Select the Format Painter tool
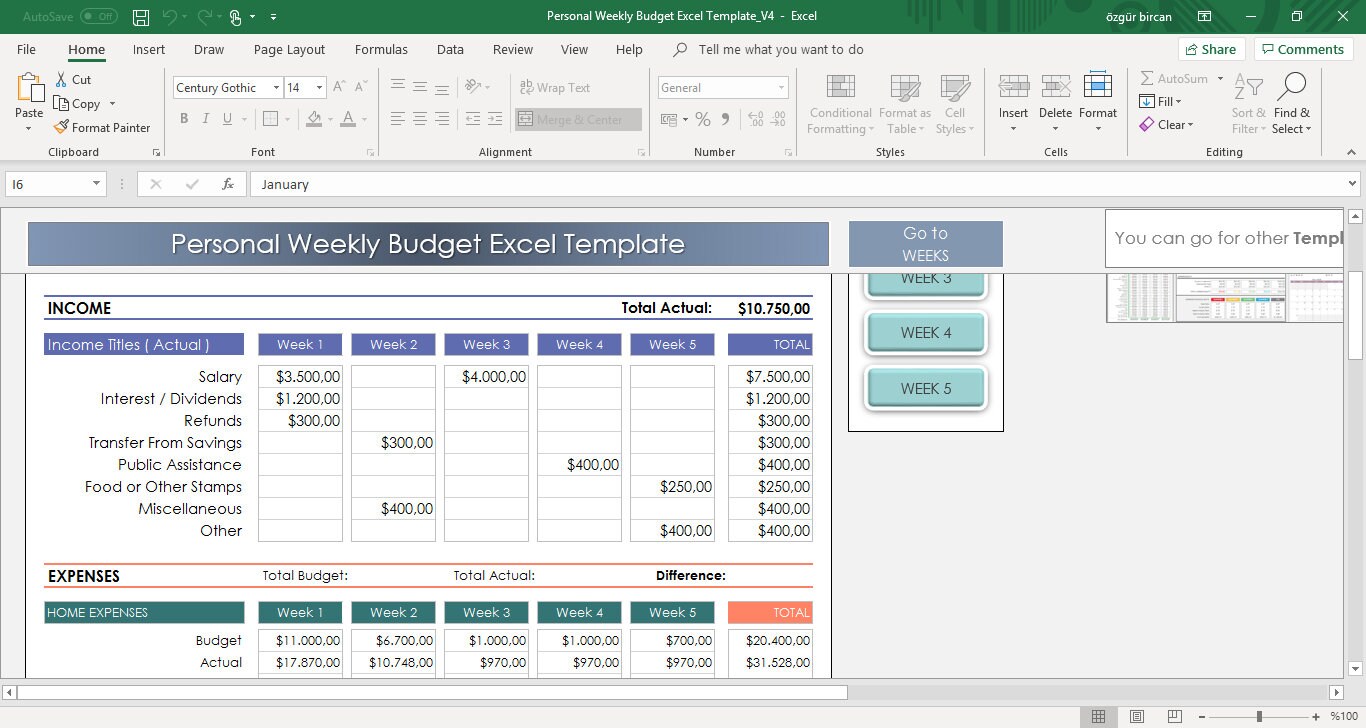 click(x=103, y=127)
